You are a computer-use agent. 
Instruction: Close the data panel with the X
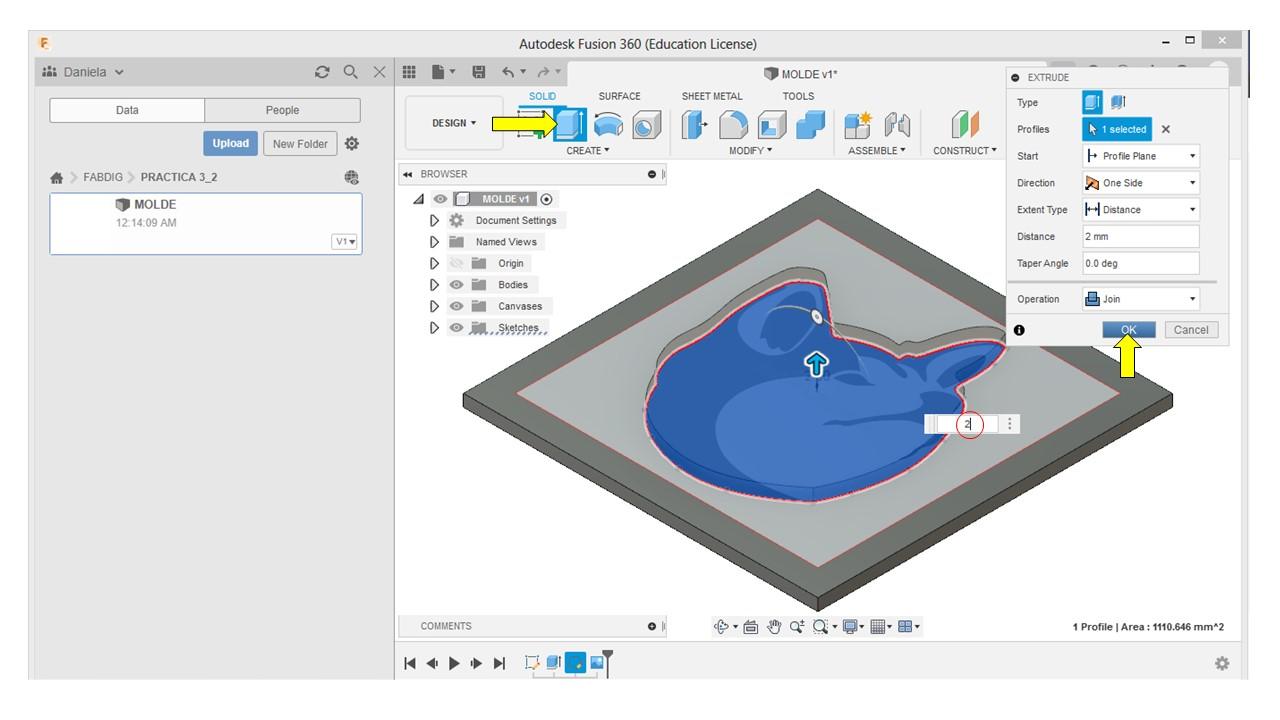point(379,72)
